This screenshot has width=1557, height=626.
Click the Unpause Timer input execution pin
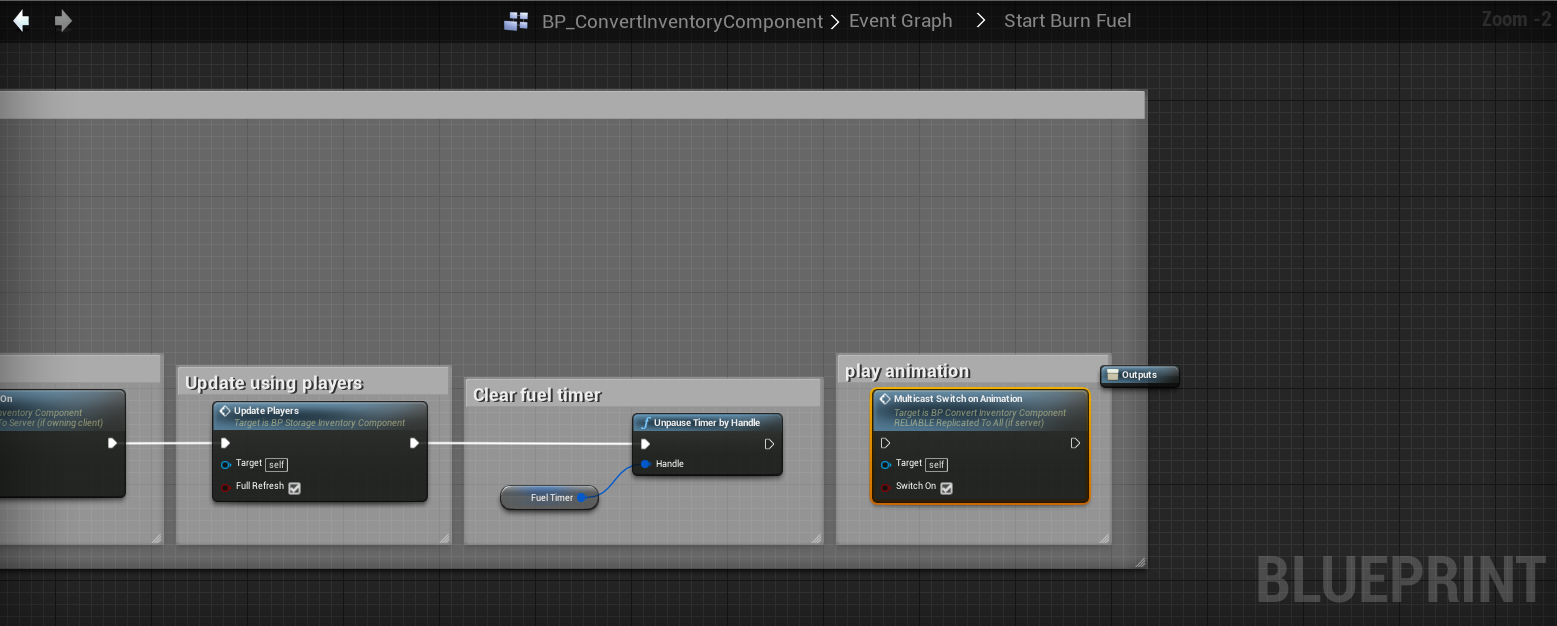pos(646,444)
